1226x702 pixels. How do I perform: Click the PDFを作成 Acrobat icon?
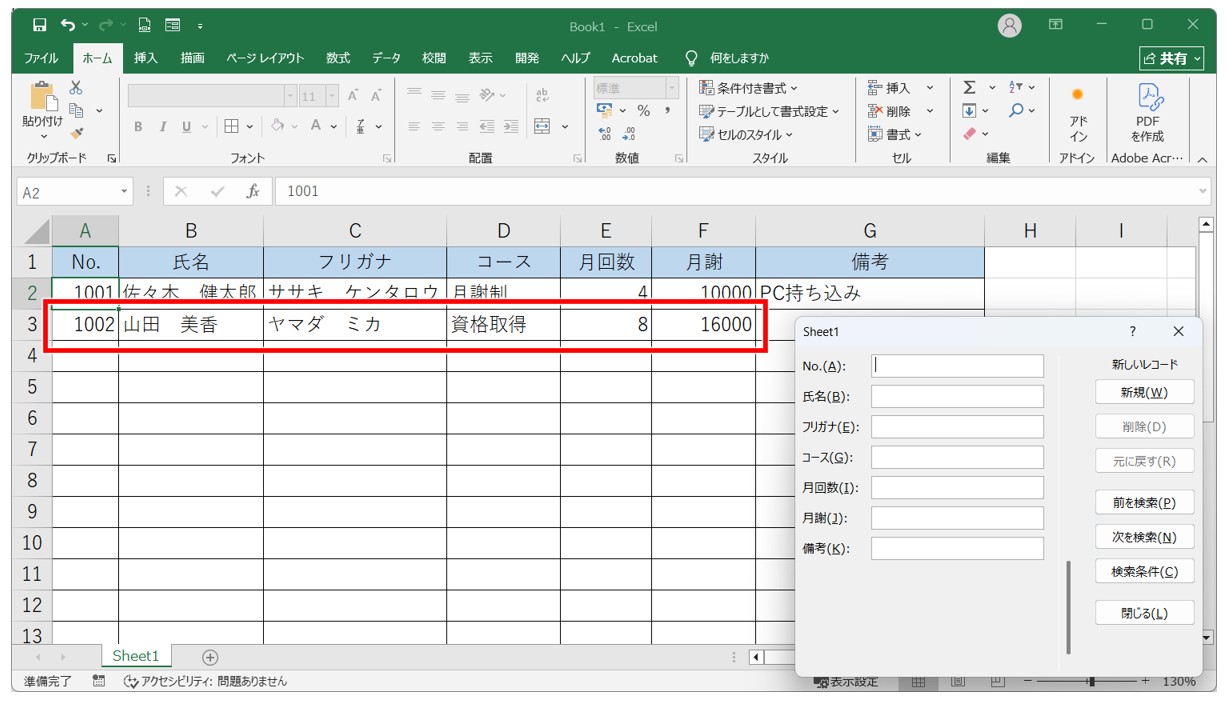coord(1147,113)
